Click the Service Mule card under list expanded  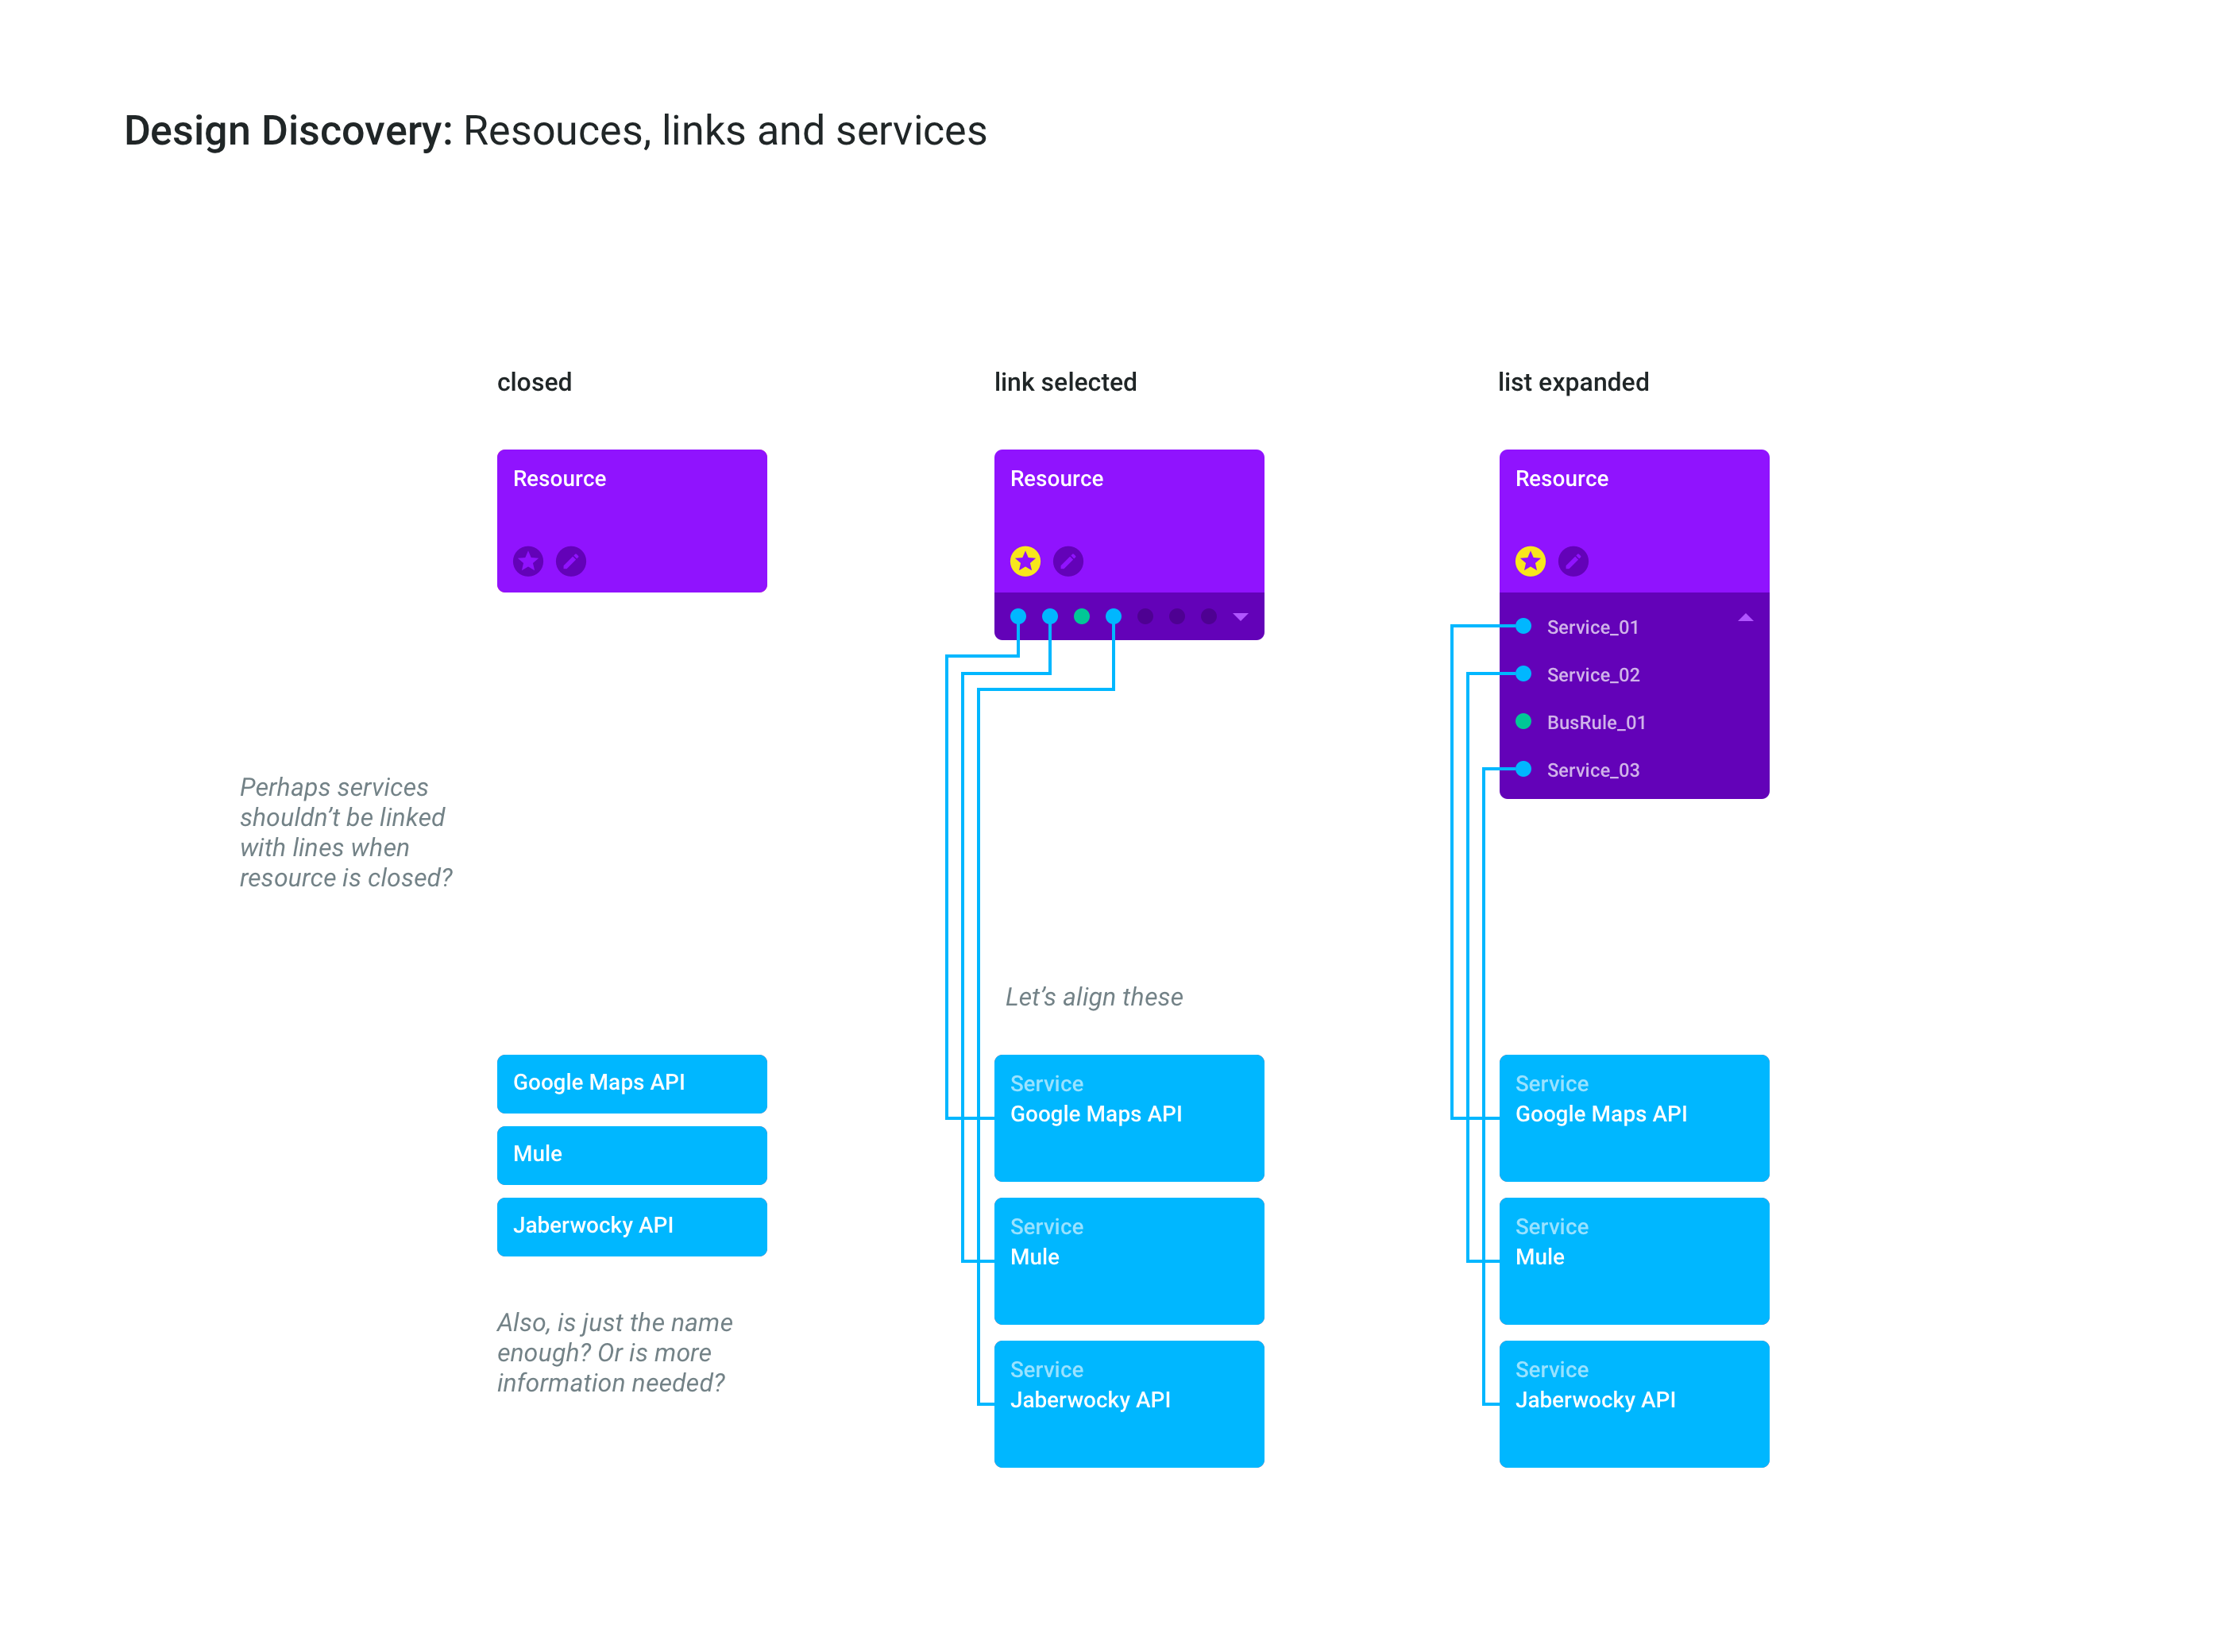pos(1633,1260)
